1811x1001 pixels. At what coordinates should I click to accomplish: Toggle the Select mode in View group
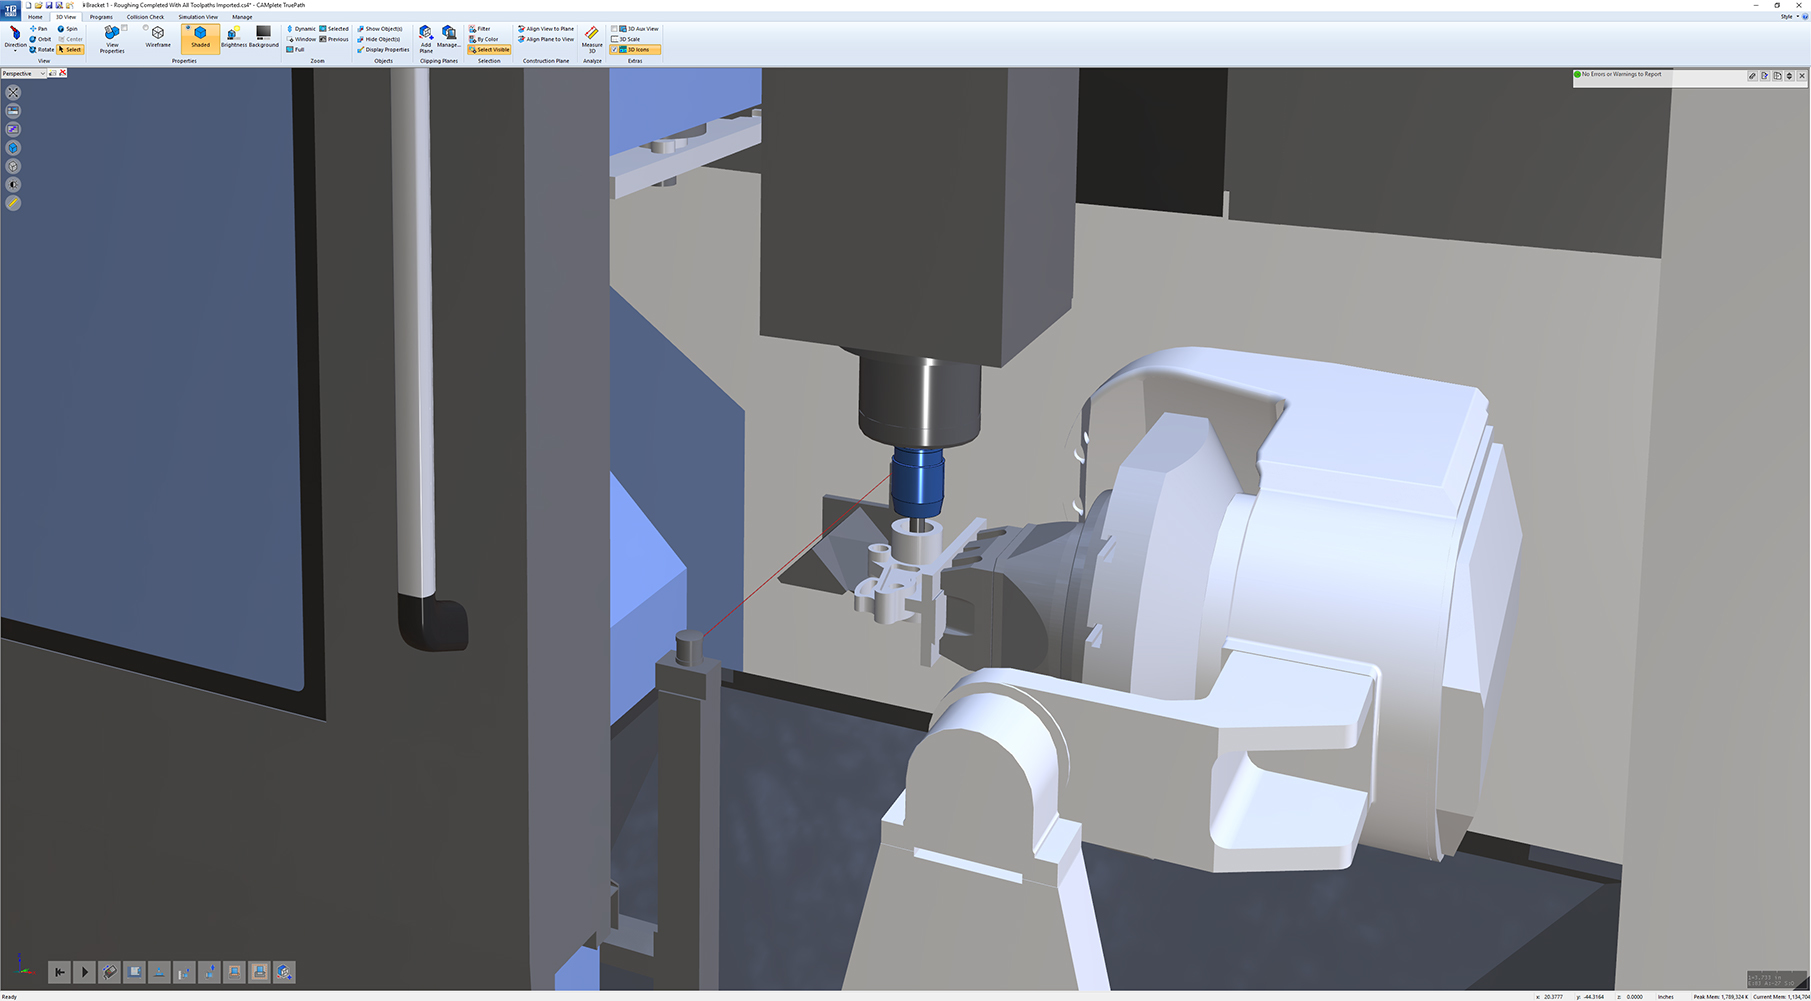pyautogui.click(x=70, y=49)
